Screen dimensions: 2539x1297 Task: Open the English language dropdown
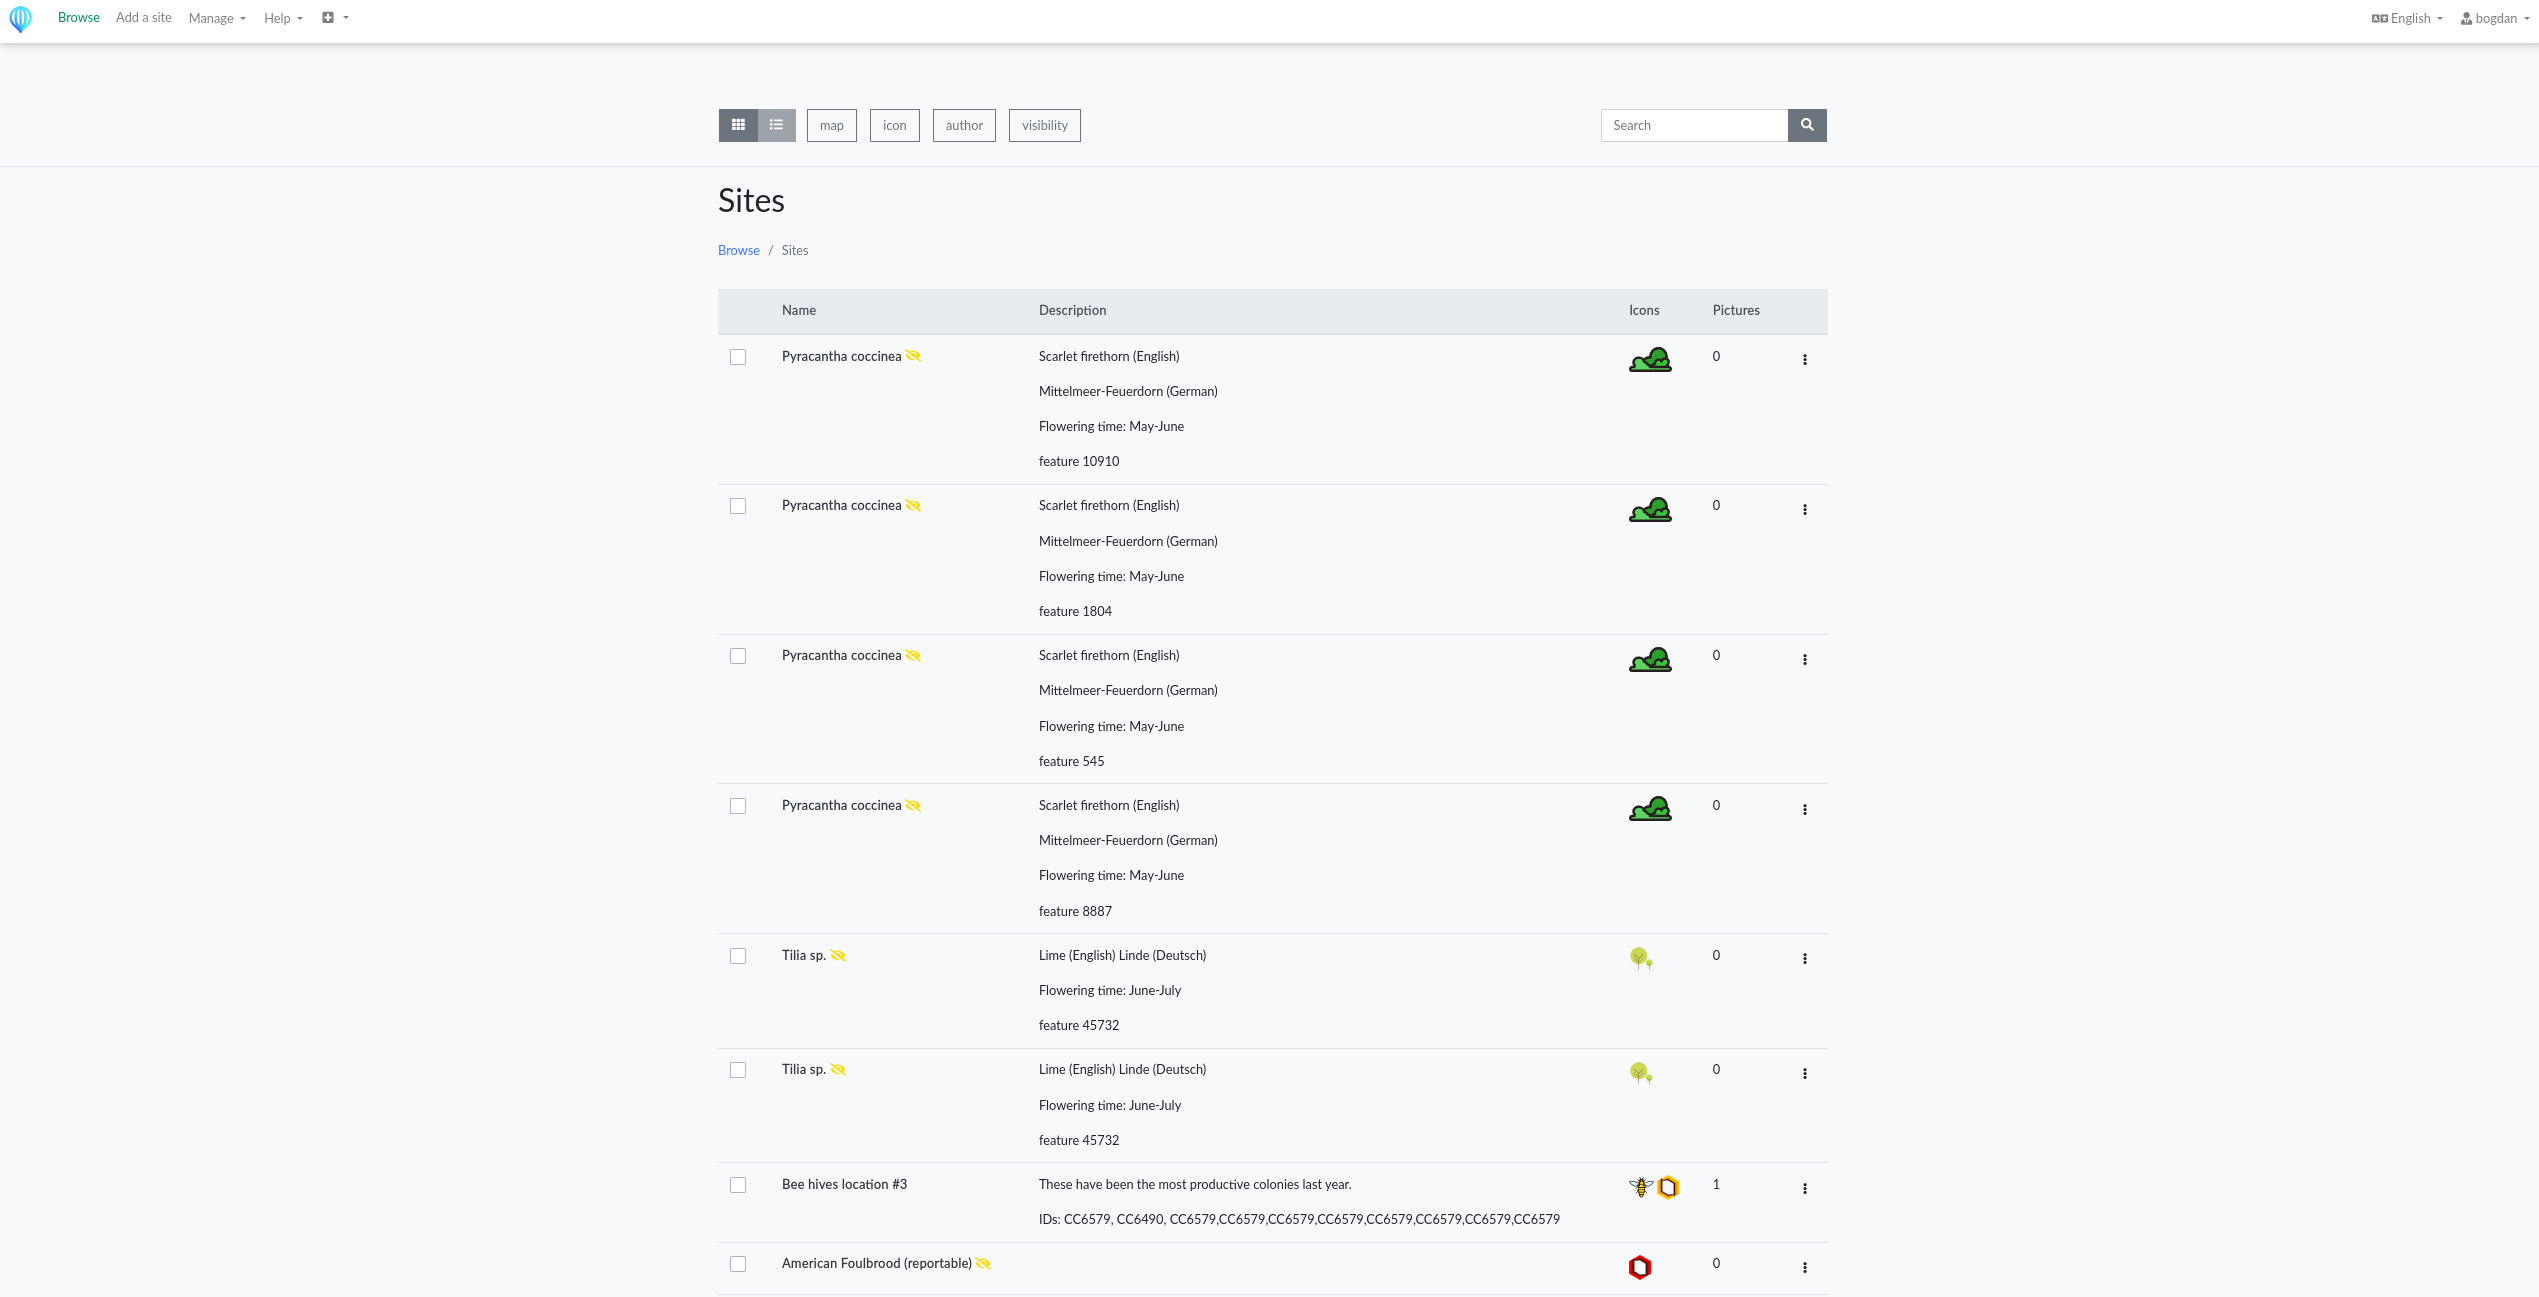click(x=2408, y=18)
